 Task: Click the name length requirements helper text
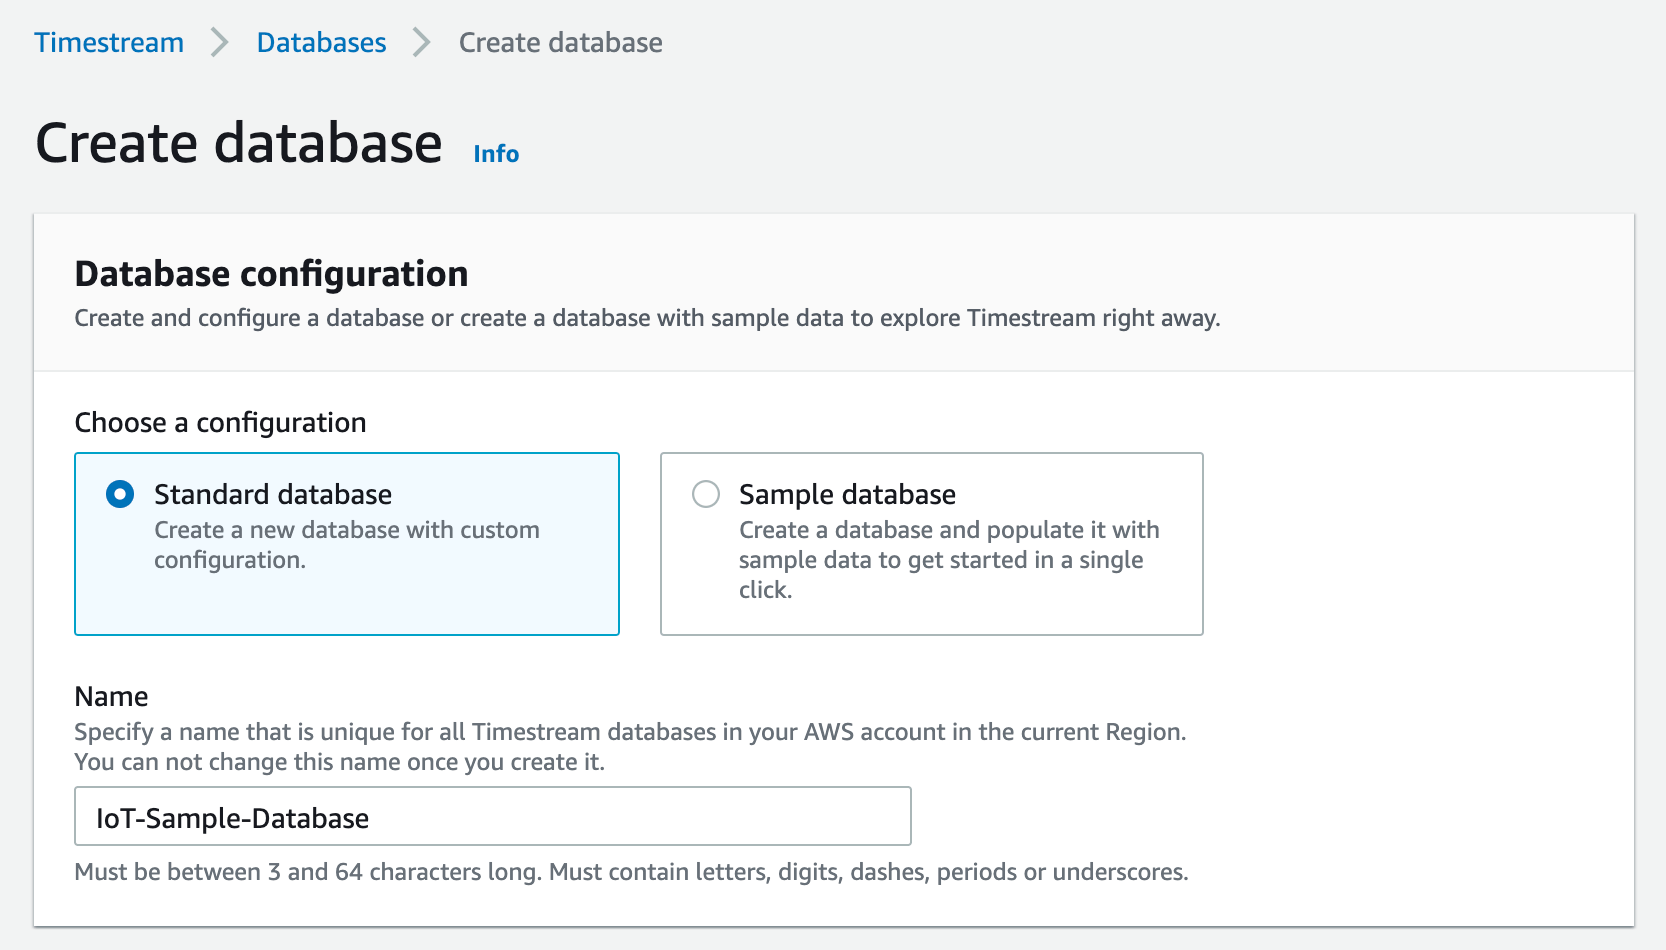coord(630,871)
